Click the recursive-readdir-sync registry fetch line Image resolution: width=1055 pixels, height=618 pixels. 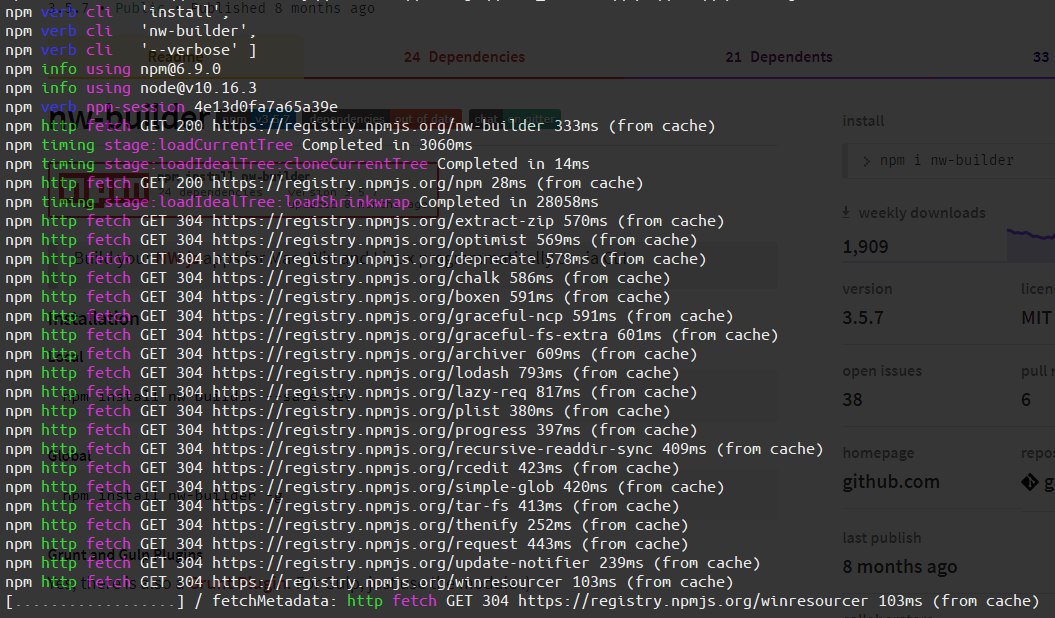click(x=414, y=449)
